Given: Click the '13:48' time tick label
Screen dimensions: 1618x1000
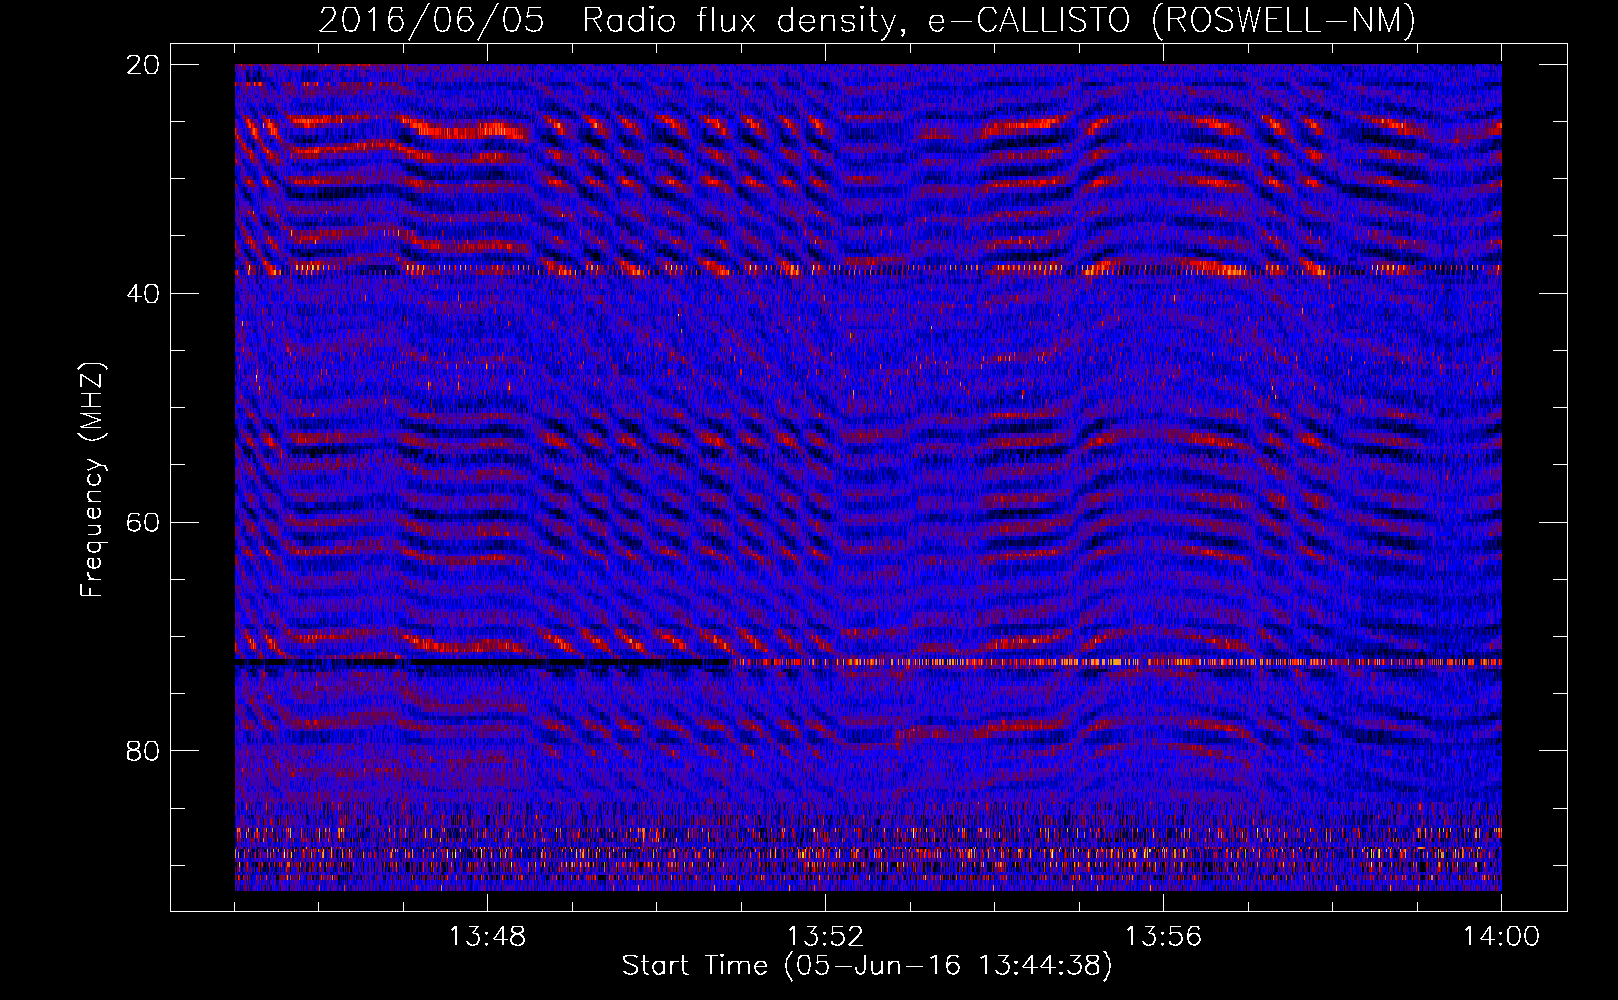Looking at the screenshot, I should point(487,937).
